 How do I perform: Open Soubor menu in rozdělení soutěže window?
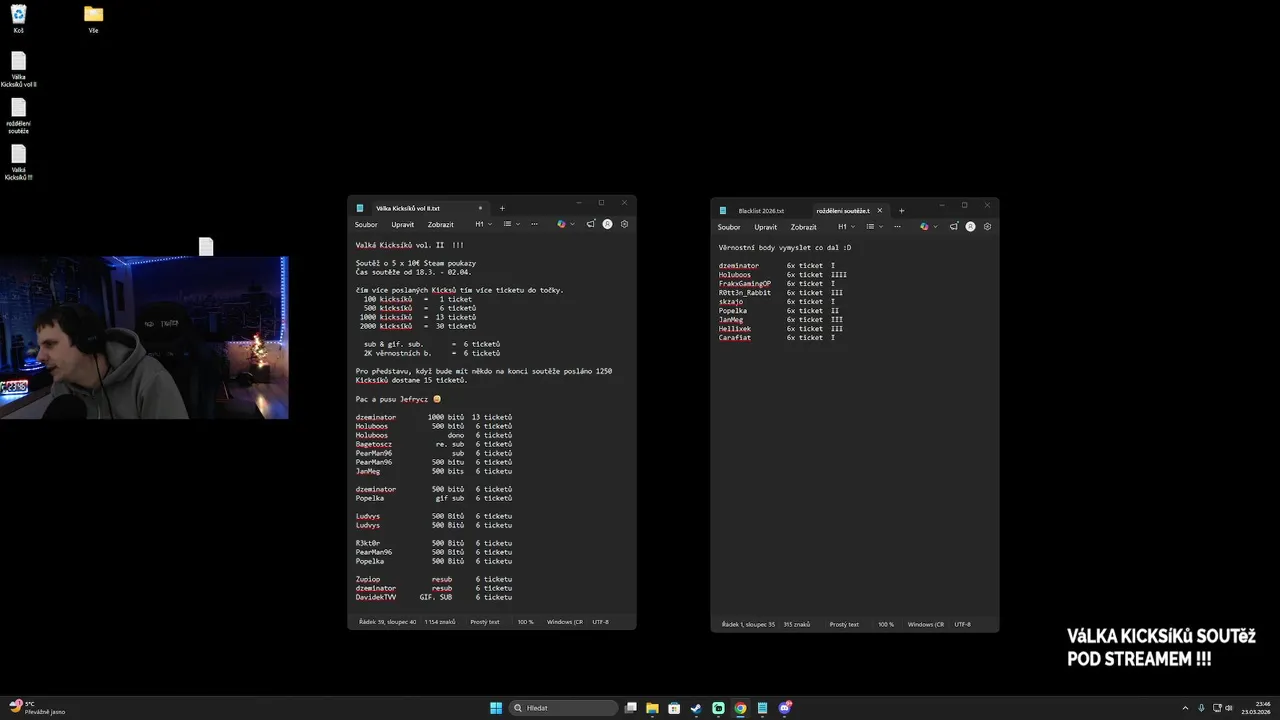(729, 227)
